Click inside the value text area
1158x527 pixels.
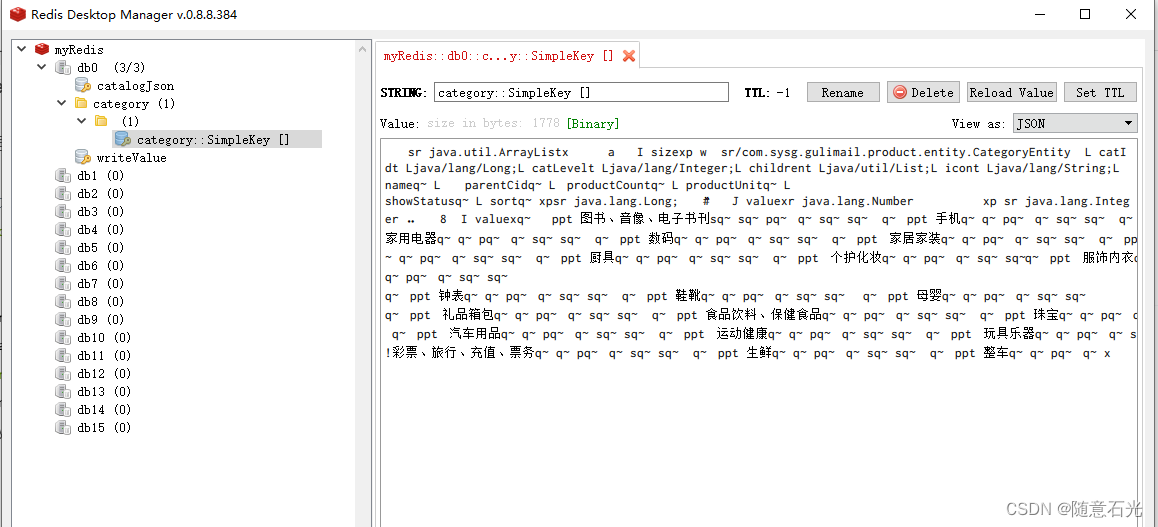point(758,332)
